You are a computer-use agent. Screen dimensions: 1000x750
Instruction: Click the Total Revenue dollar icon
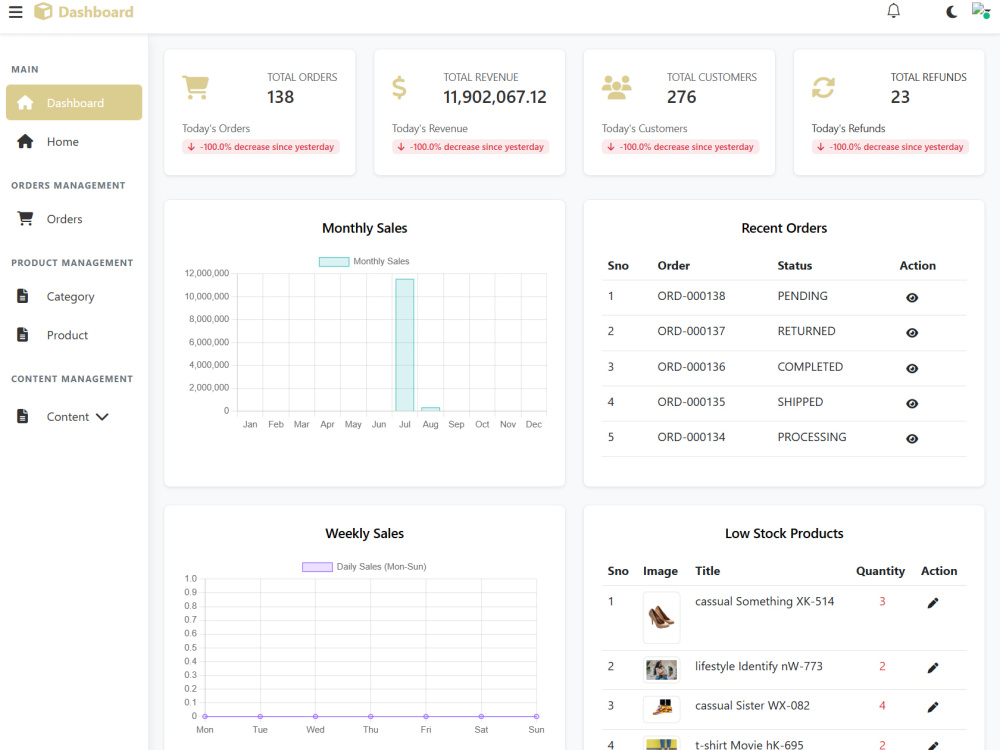[399, 87]
